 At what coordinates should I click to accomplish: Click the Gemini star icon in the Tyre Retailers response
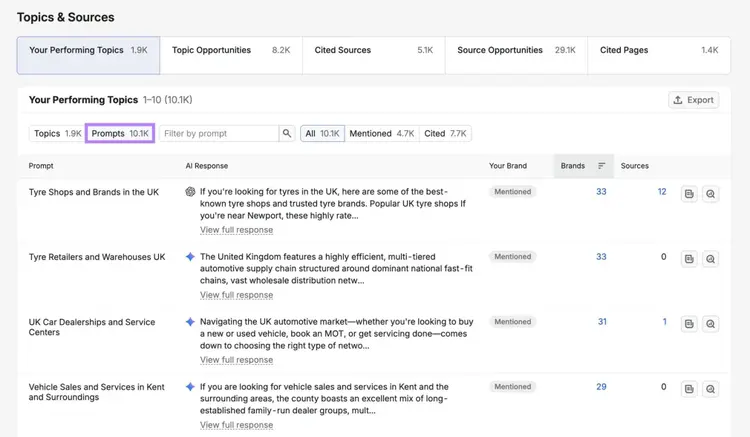coord(190,257)
